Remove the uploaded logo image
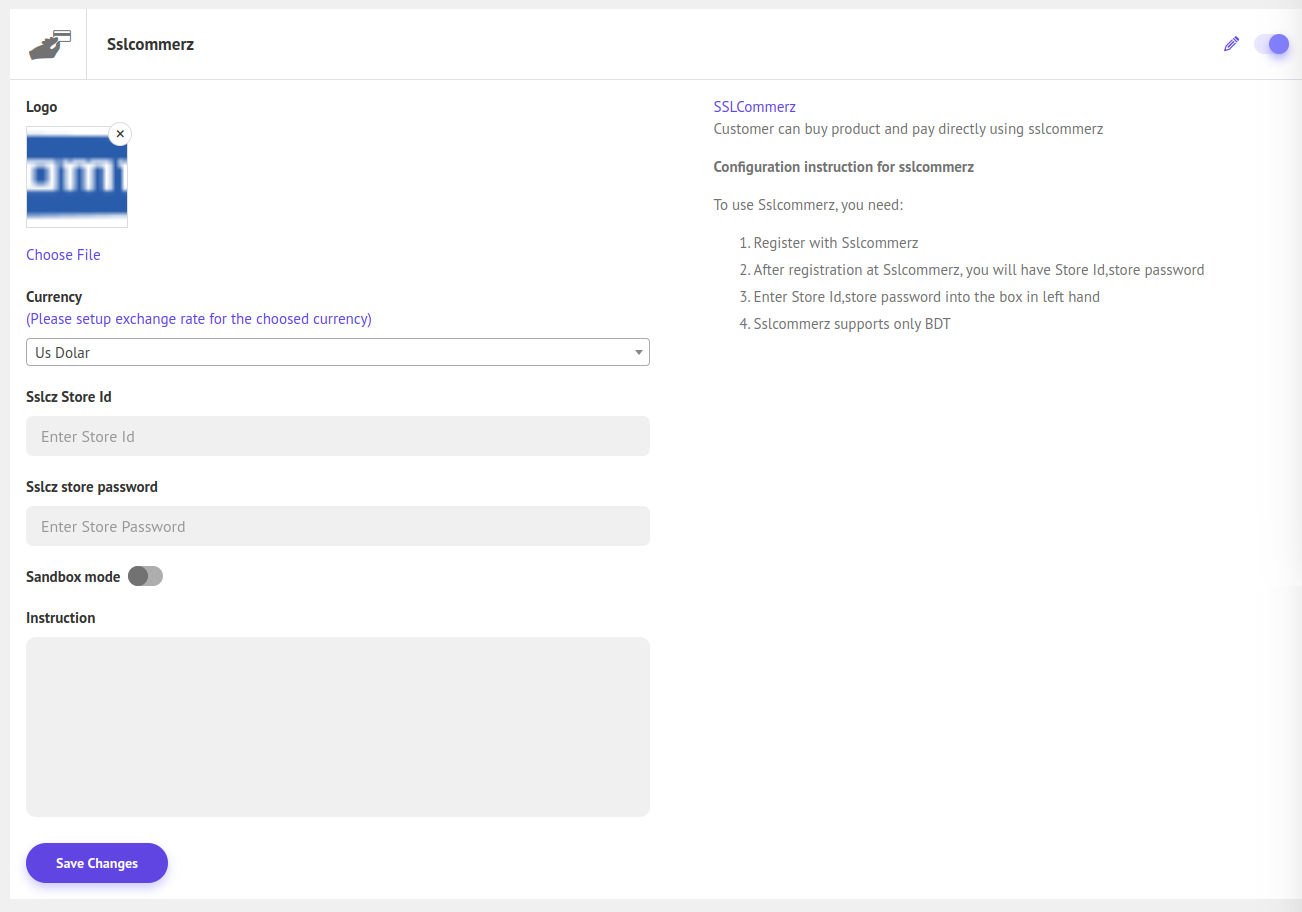 tap(120, 134)
